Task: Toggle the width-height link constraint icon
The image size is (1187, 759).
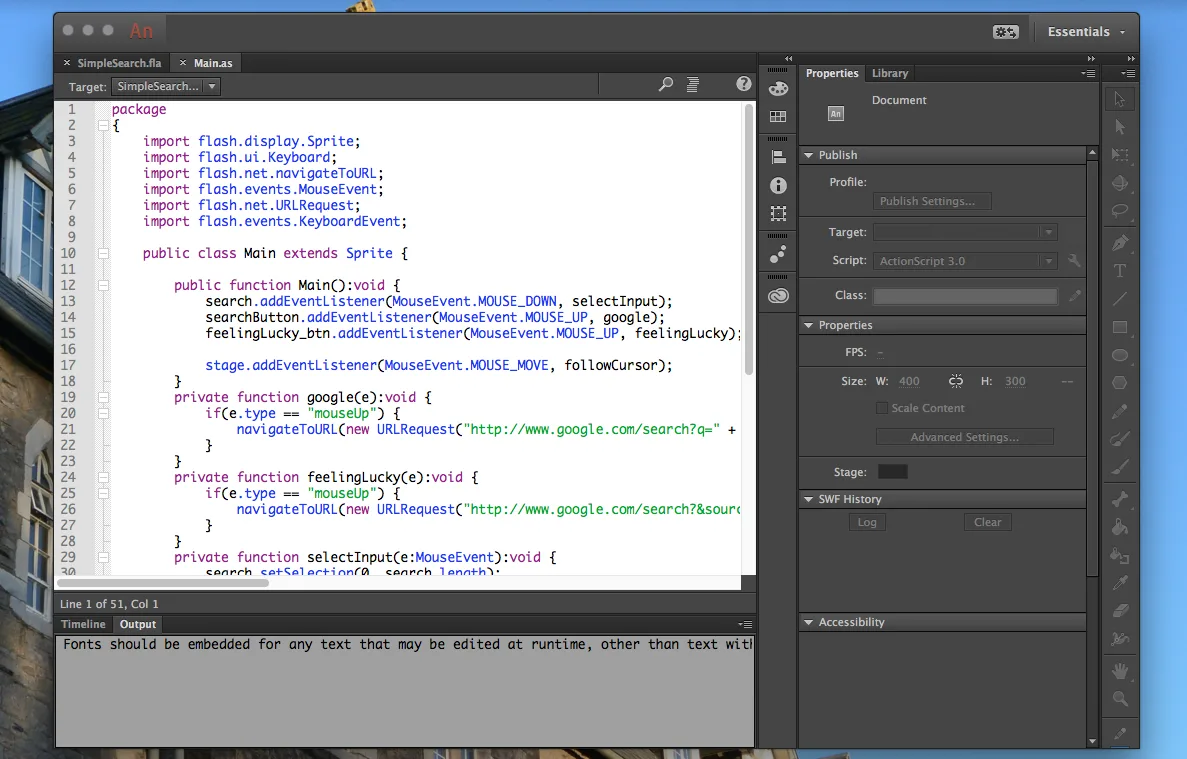Action: 956,381
